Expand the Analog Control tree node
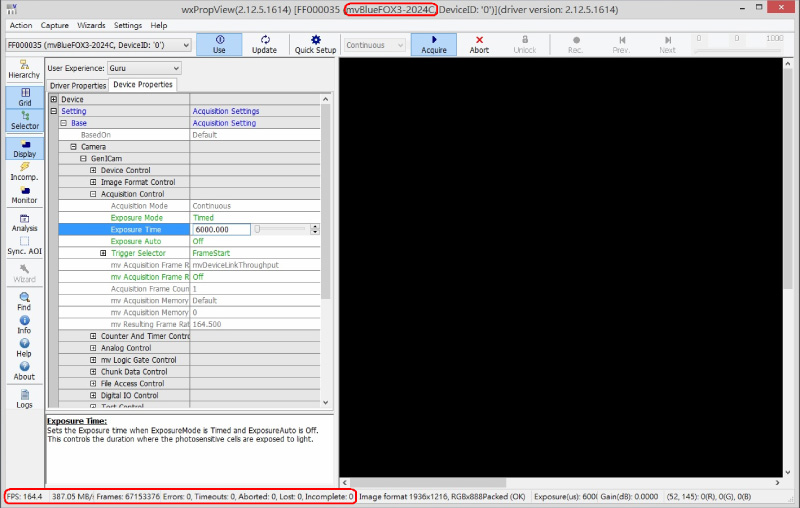 tap(93, 348)
